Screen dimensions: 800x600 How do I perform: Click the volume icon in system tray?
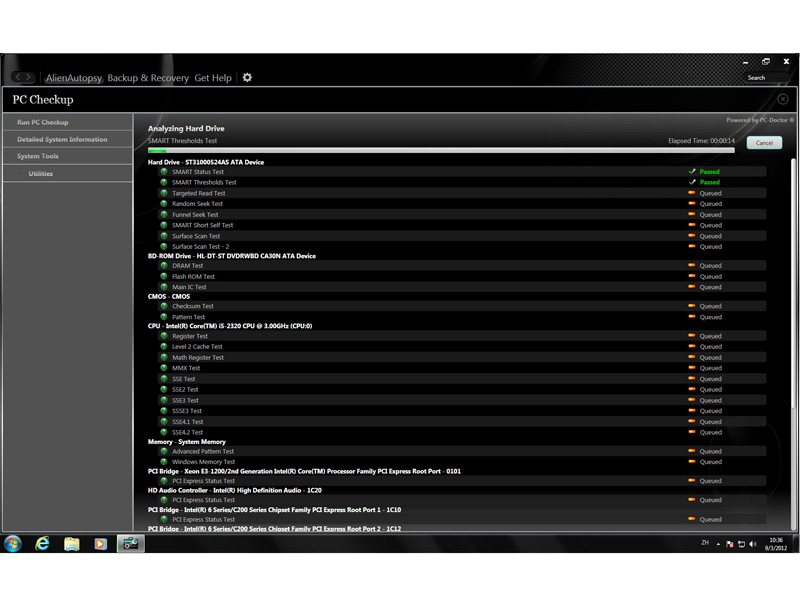coord(752,543)
